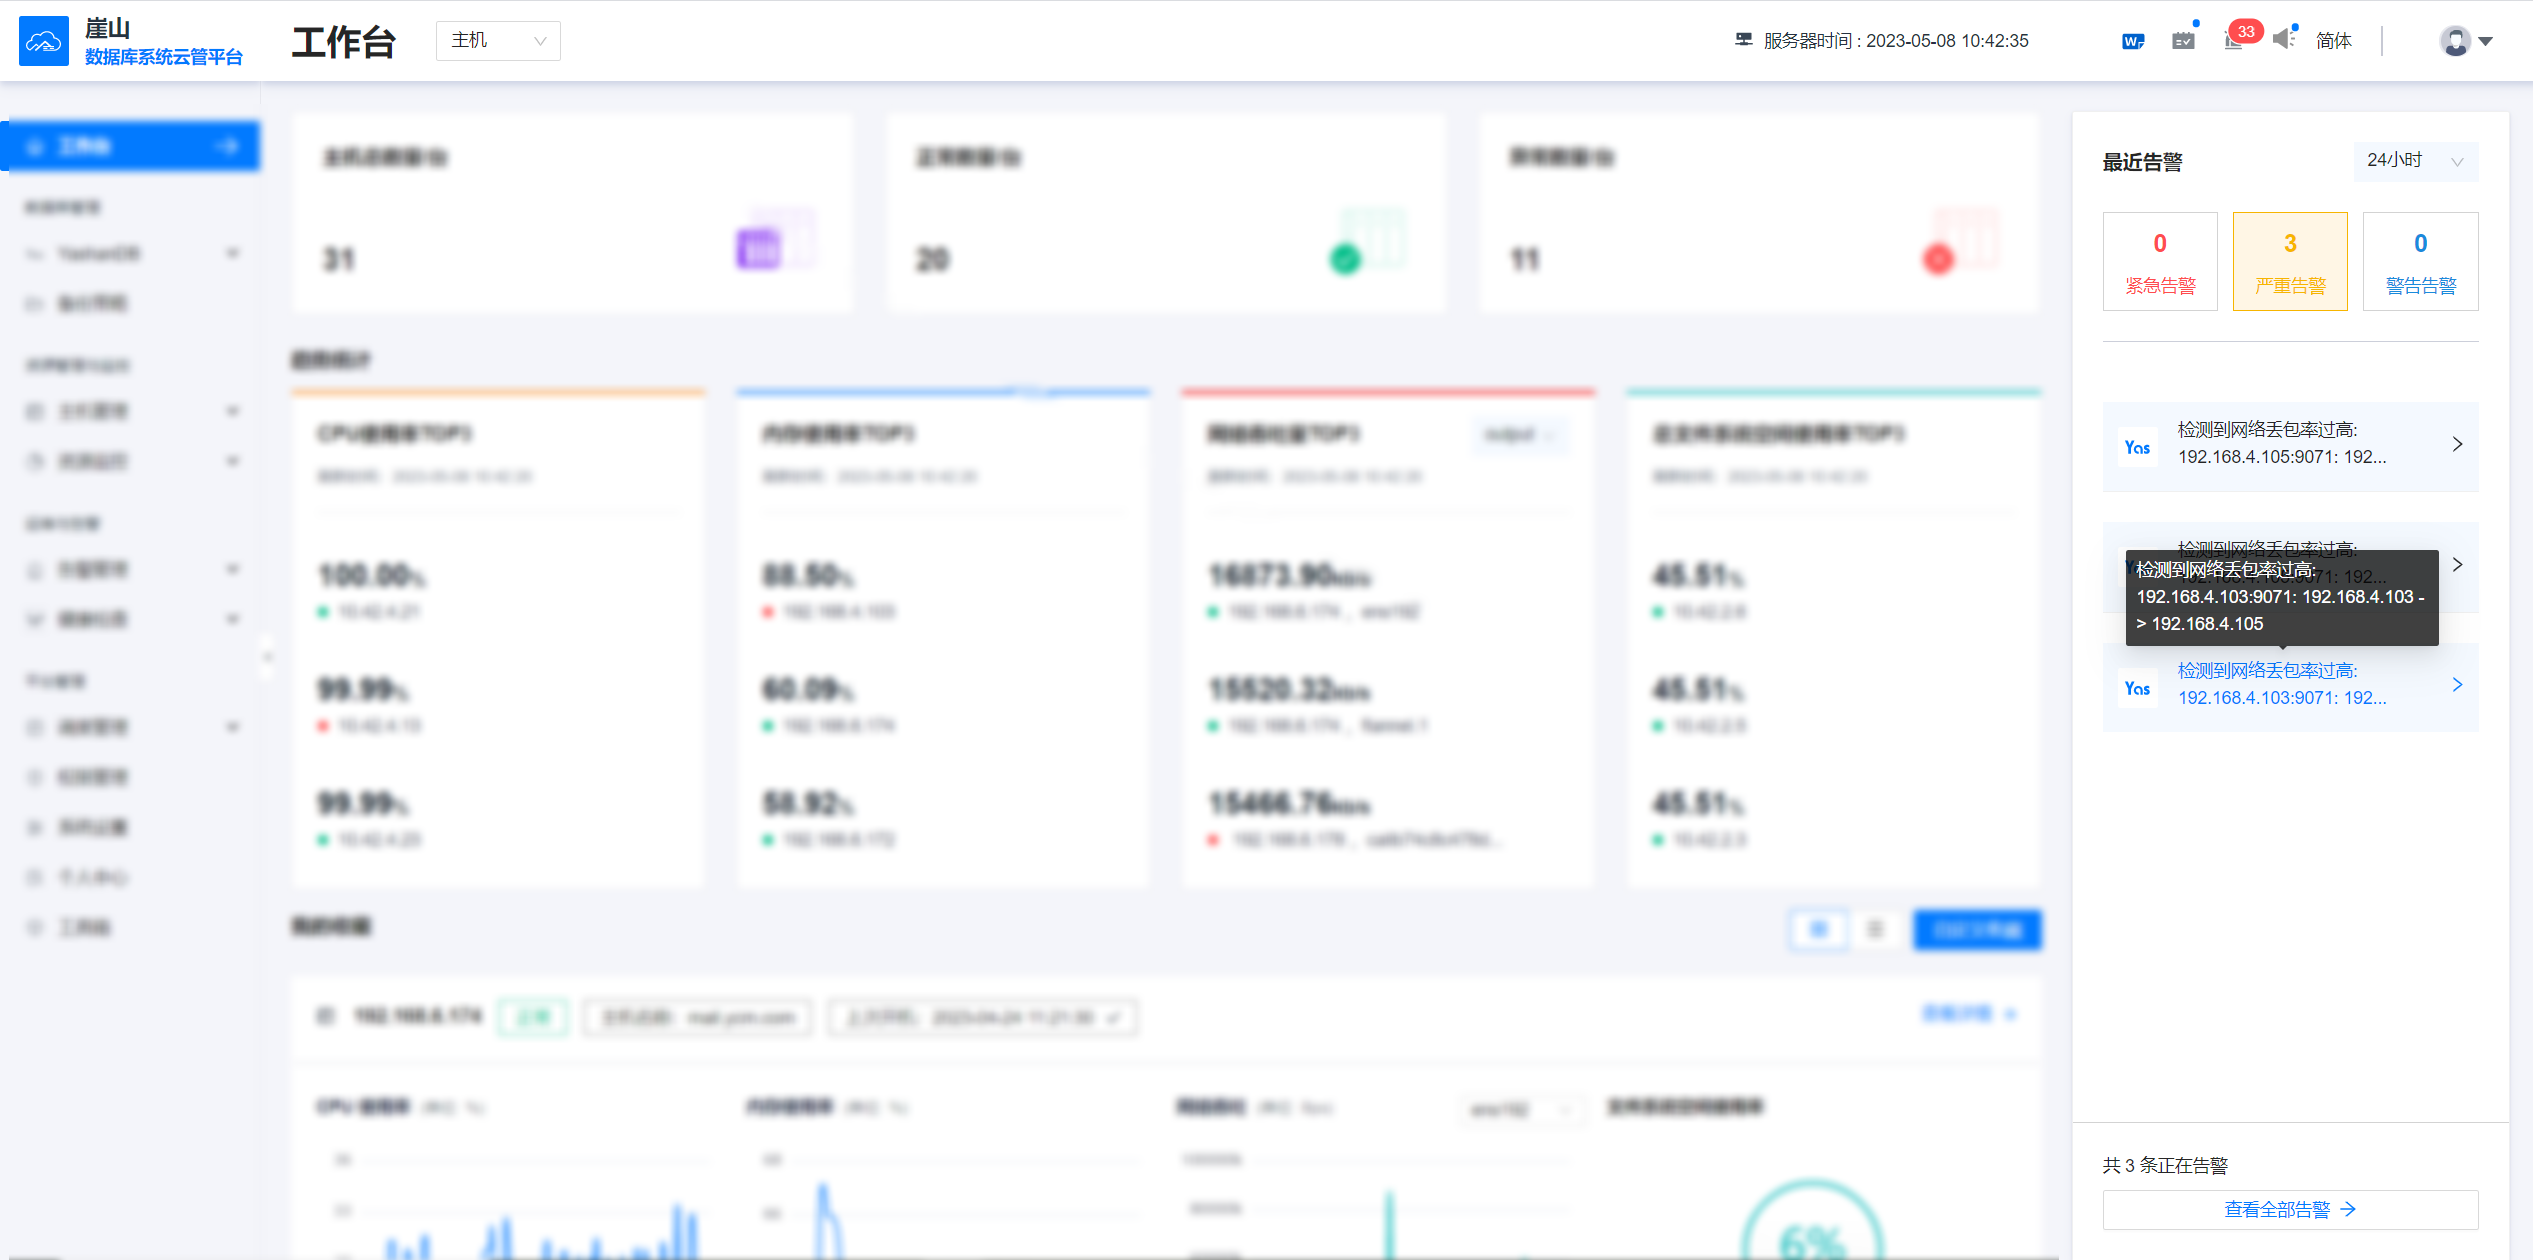This screenshot has height=1260, width=2533.
Task: Expand chevron of 192.168.4.105:9071 alert
Action: [2457, 444]
